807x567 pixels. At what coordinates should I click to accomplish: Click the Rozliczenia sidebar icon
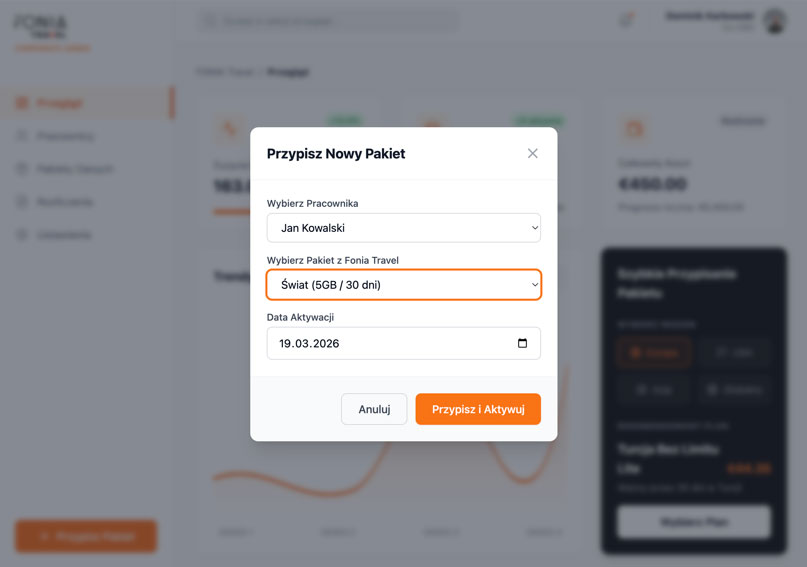(x=22, y=202)
